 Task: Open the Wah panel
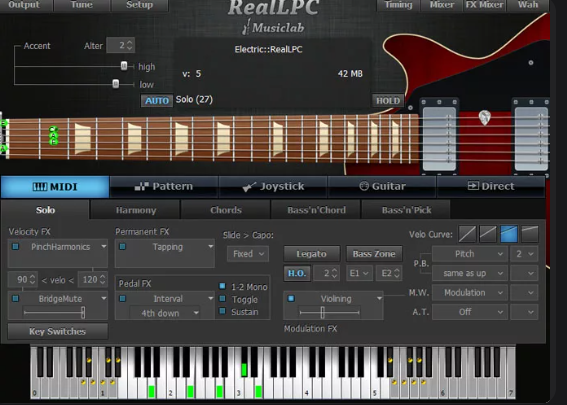tap(528, 5)
